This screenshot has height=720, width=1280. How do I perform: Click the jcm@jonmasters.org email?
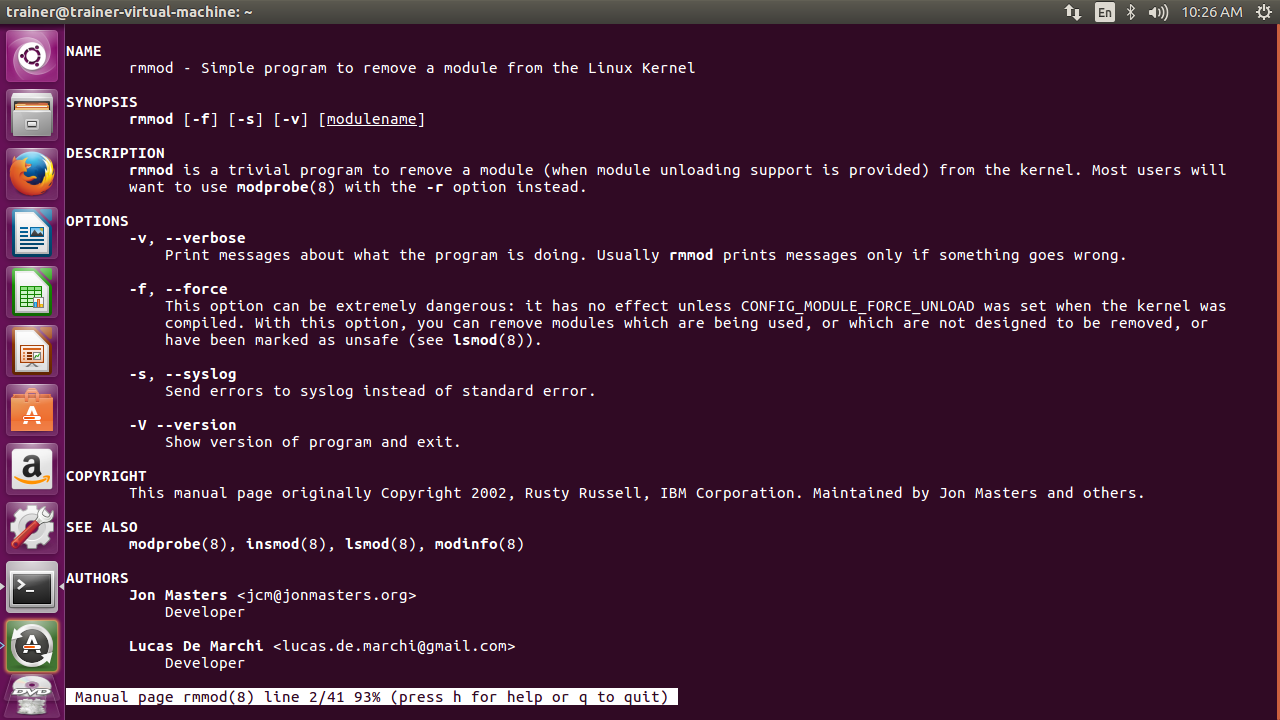coord(327,595)
